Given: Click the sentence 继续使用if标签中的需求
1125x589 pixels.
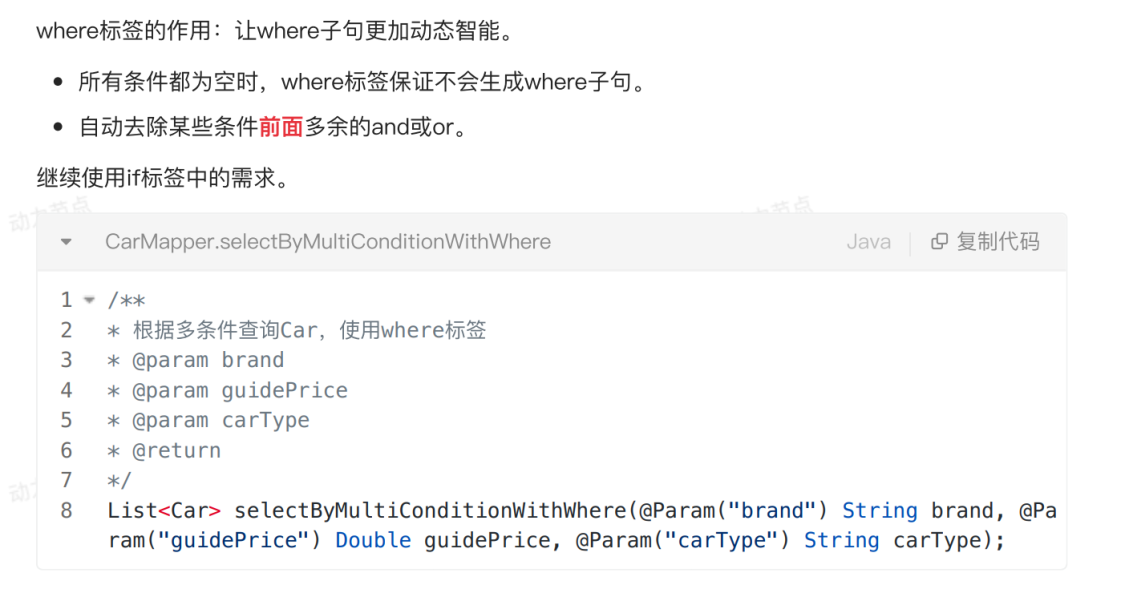Looking at the screenshot, I should click(x=163, y=177).
